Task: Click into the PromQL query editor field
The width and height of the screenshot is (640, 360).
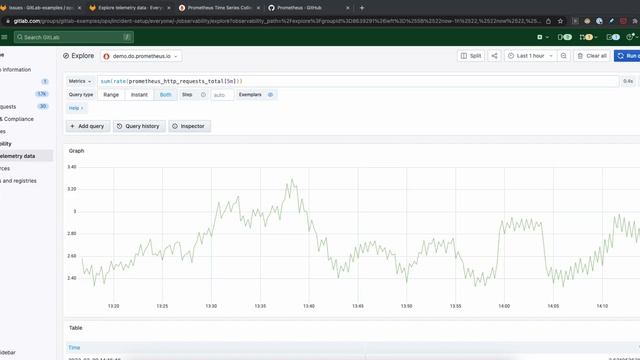Action: point(358,81)
